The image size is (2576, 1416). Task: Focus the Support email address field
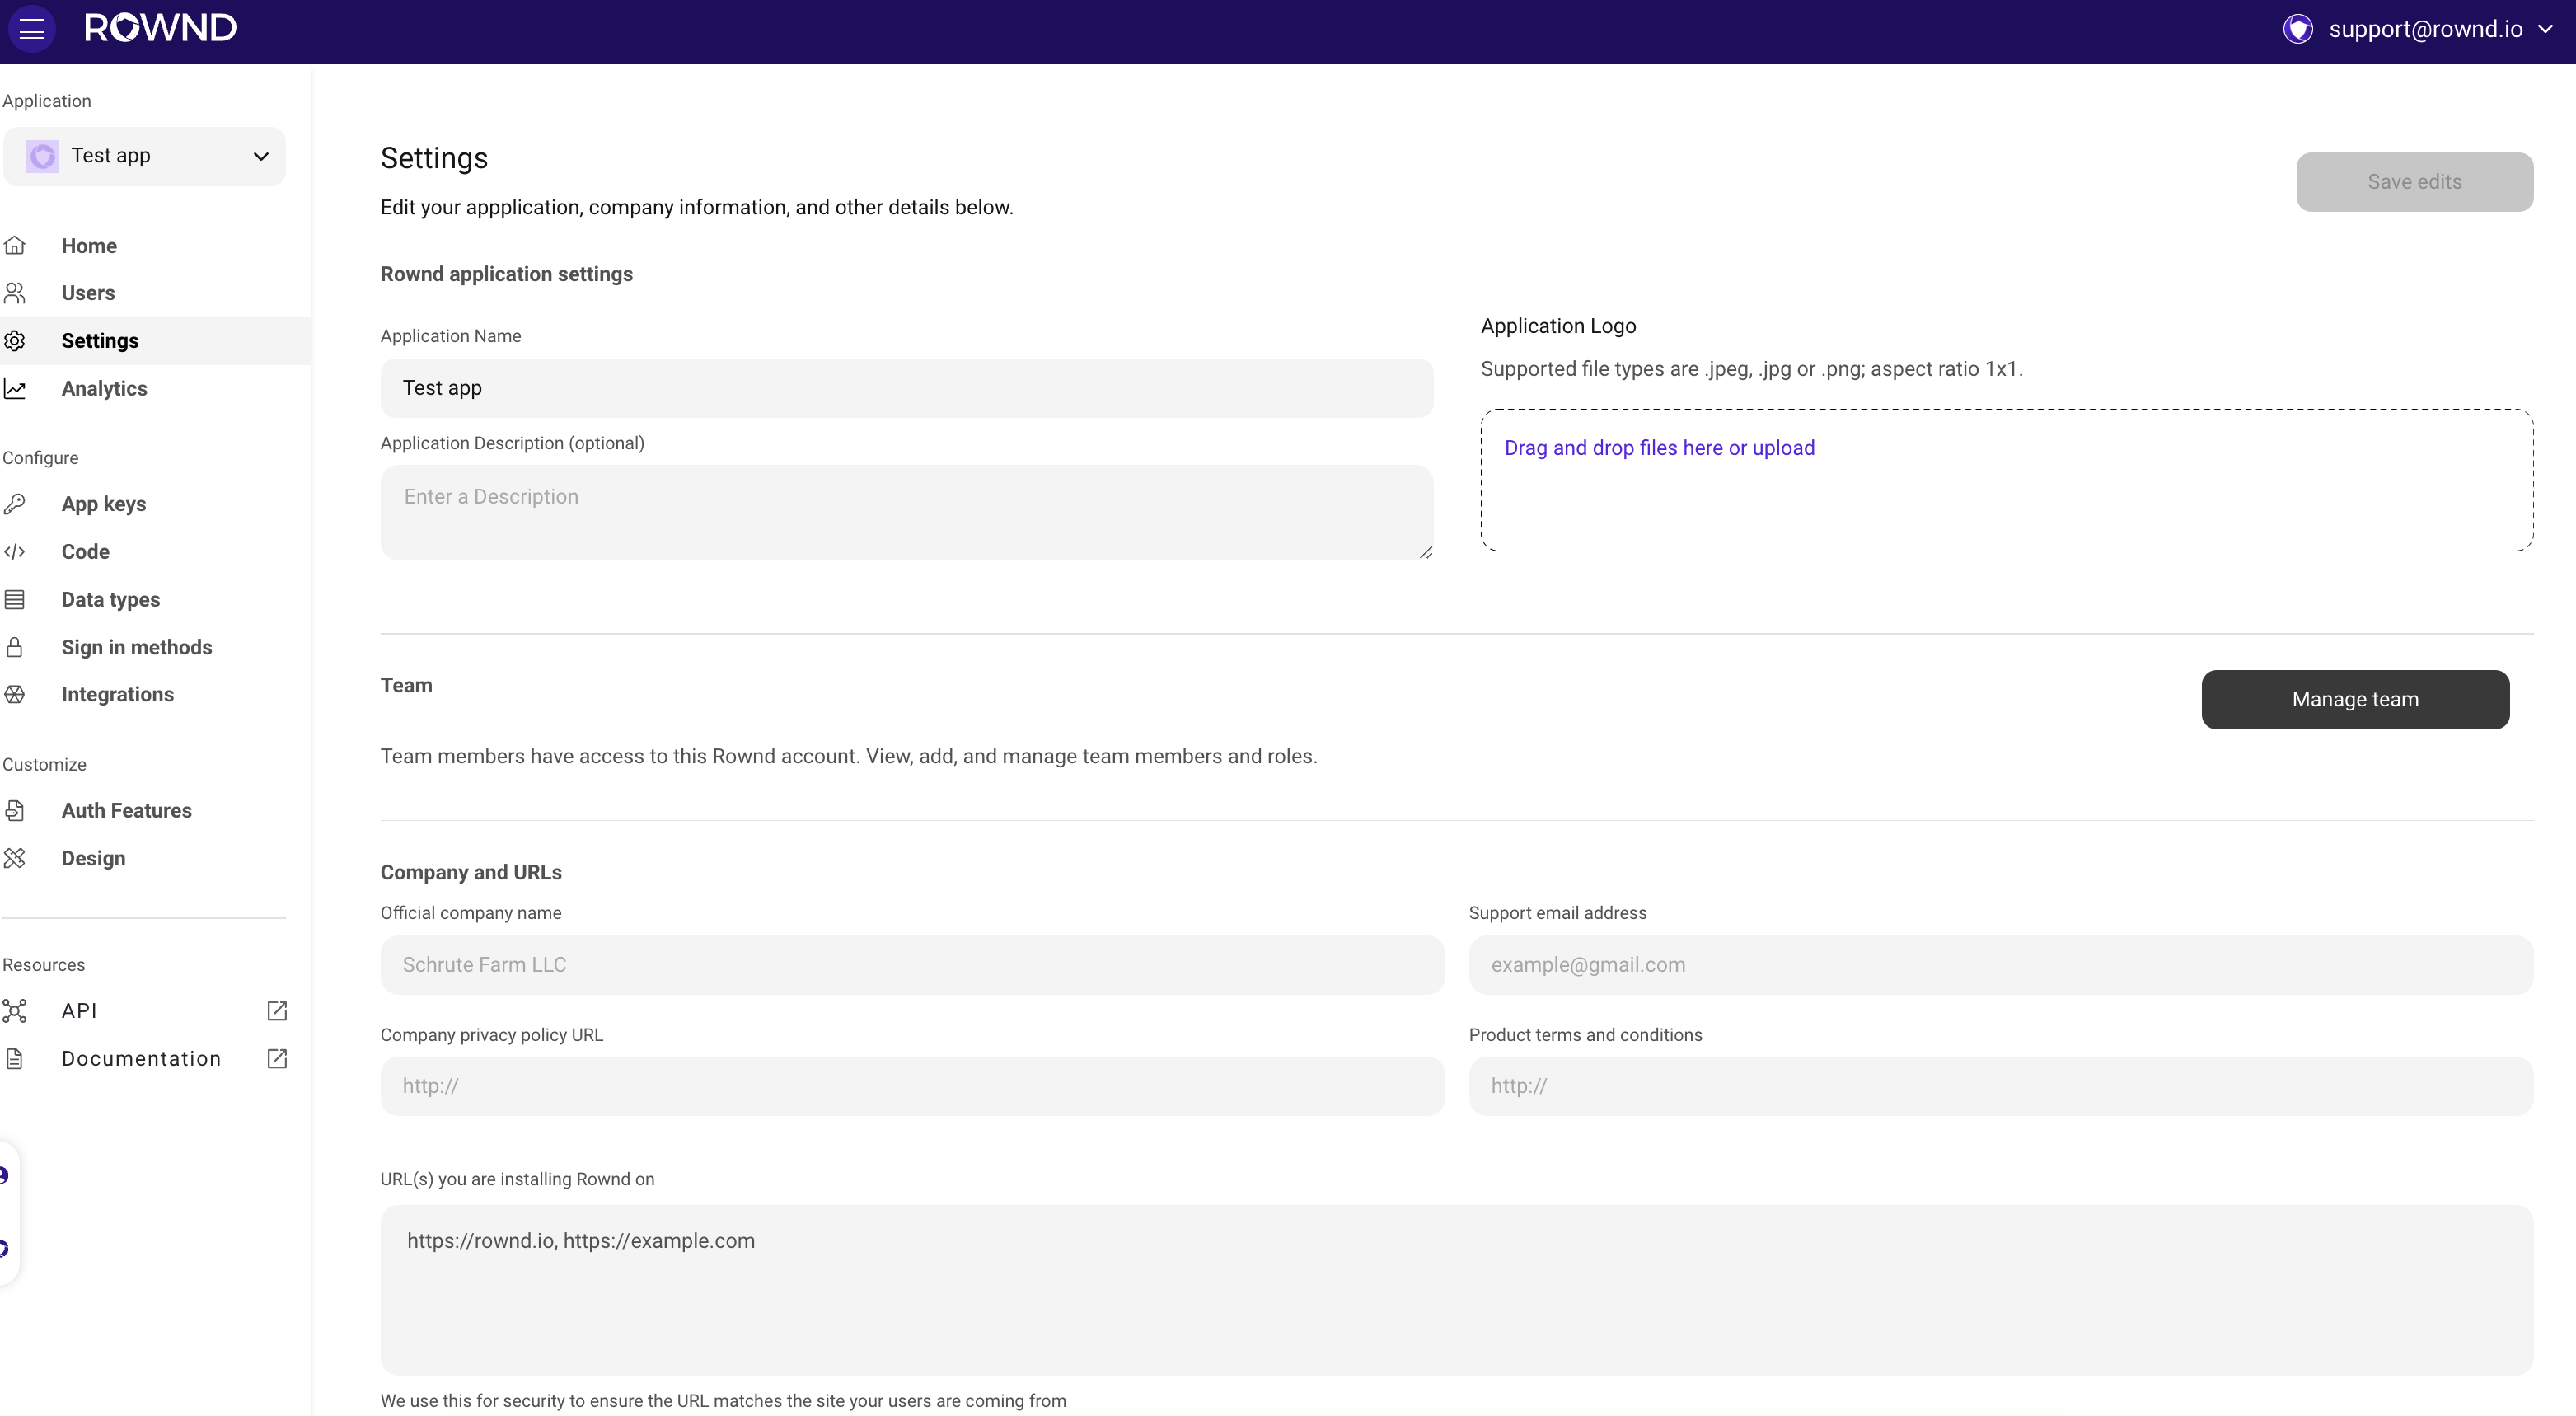pos(1999,965)
